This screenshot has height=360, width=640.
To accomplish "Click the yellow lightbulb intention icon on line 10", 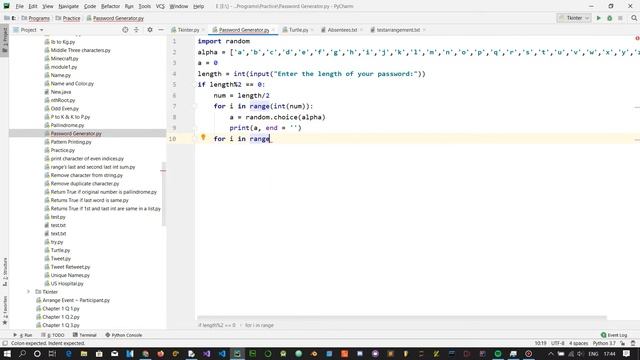I will pyautogui.click(x=203, y=138).
